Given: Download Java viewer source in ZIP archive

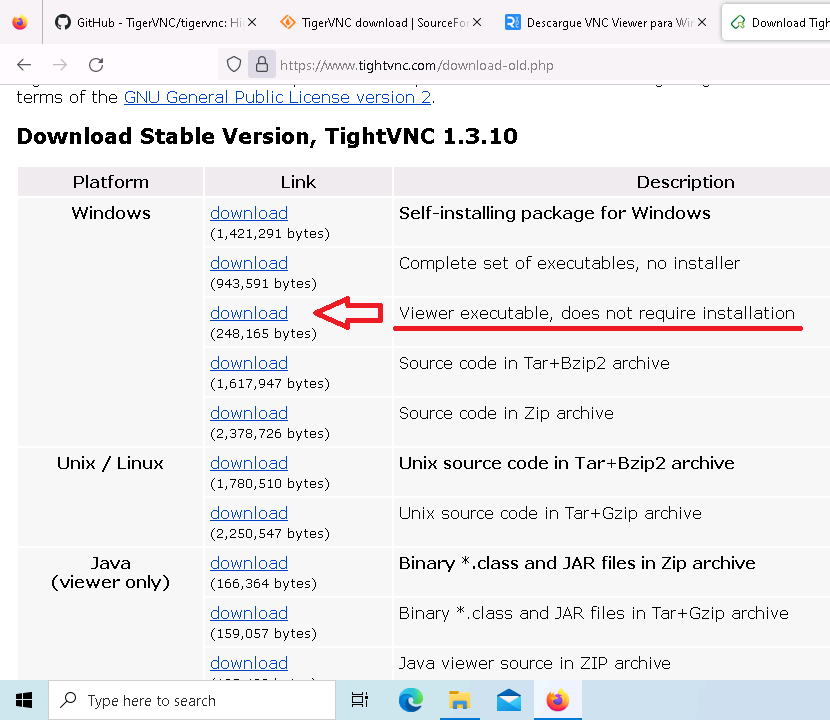Looking at the screenshot, I should pyautogui.click(x=249, y=663).
